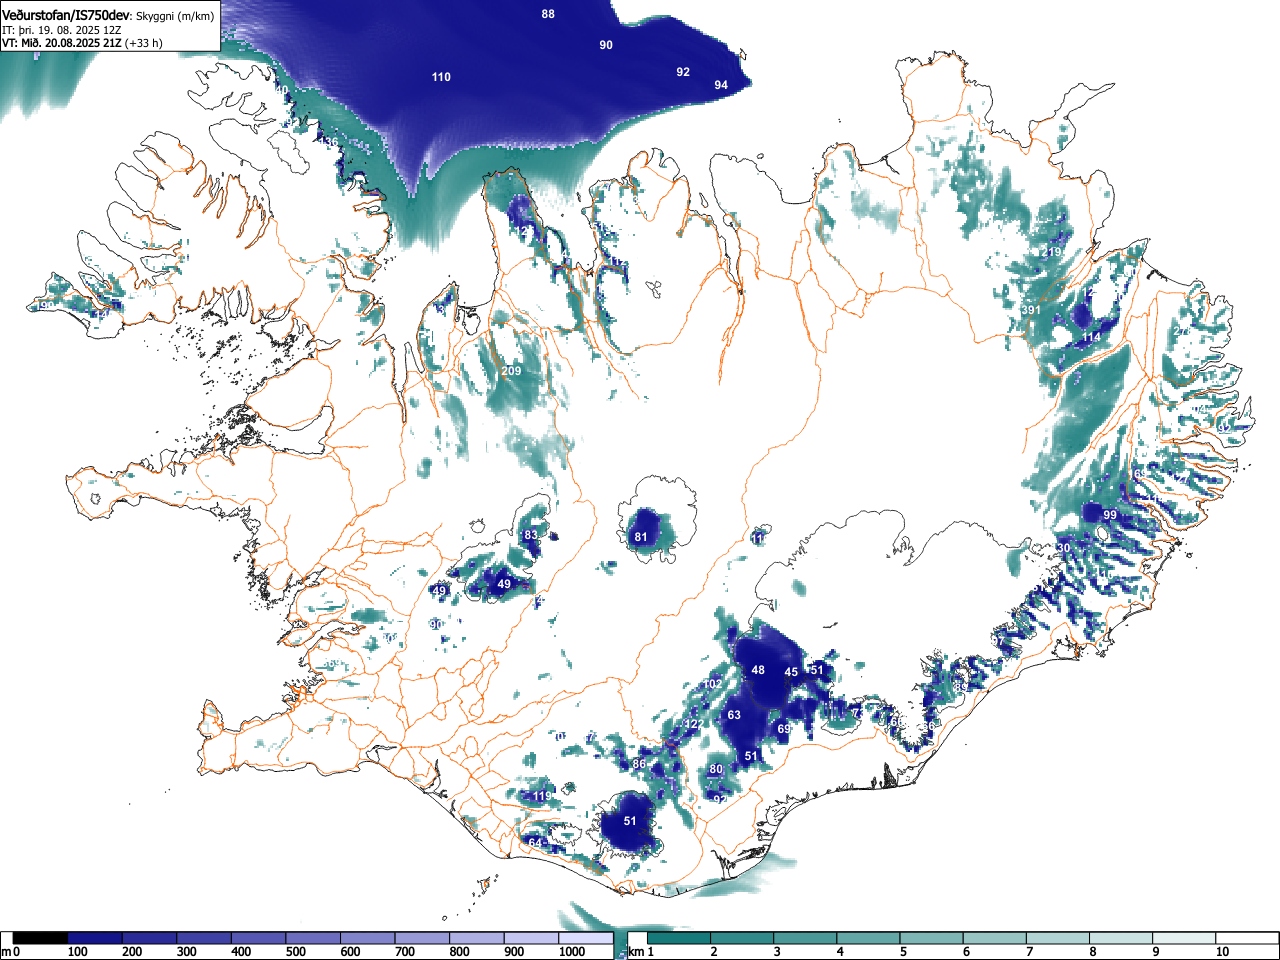Click the 1000 label on the meter legend
Image resolution: width=1280 pixels, height=960 pixels.
tap(572, 952)
